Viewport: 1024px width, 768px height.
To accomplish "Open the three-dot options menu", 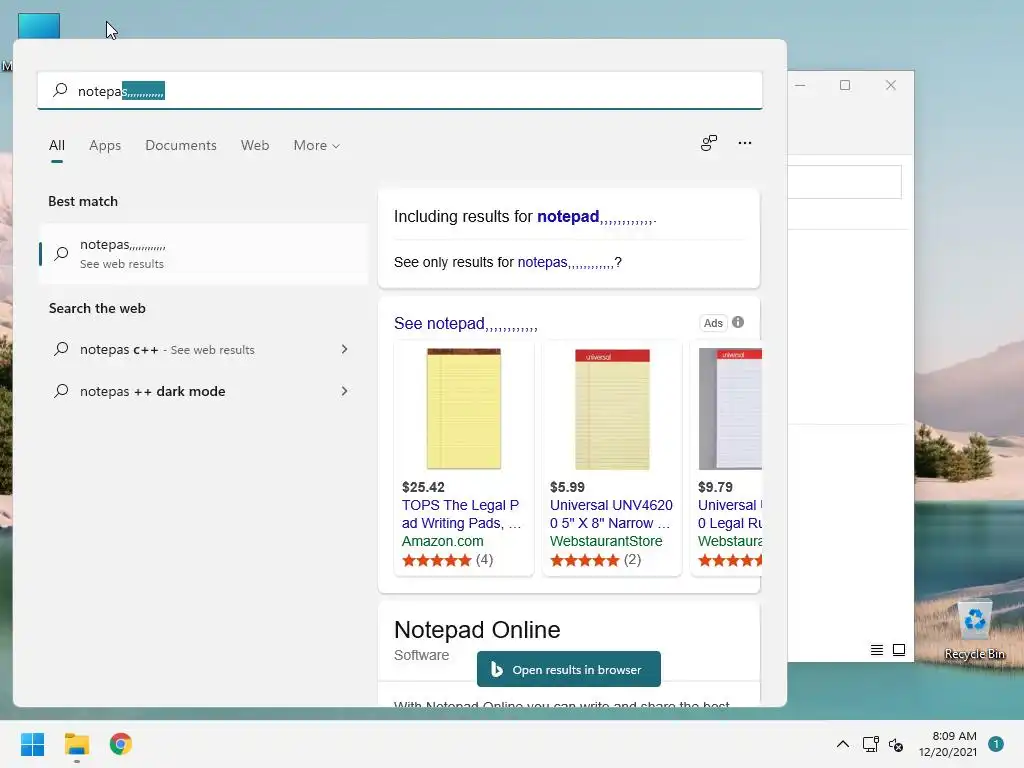I will [x=744, y=143].
